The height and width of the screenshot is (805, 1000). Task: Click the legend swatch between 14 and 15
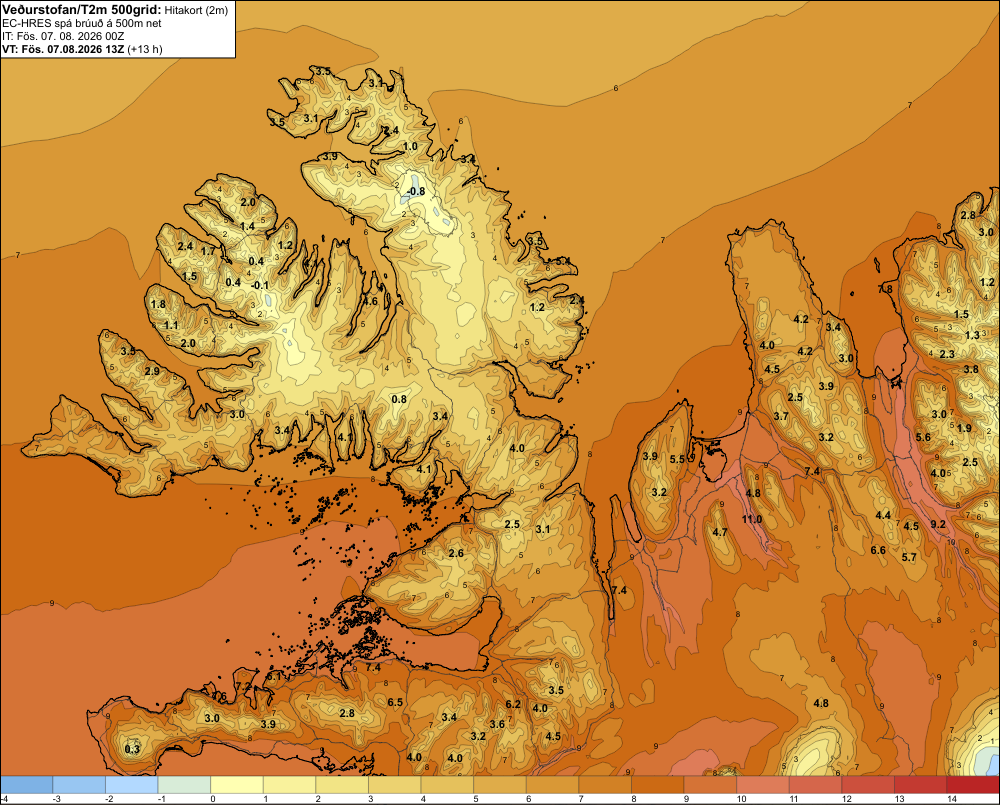coord(973,785)
